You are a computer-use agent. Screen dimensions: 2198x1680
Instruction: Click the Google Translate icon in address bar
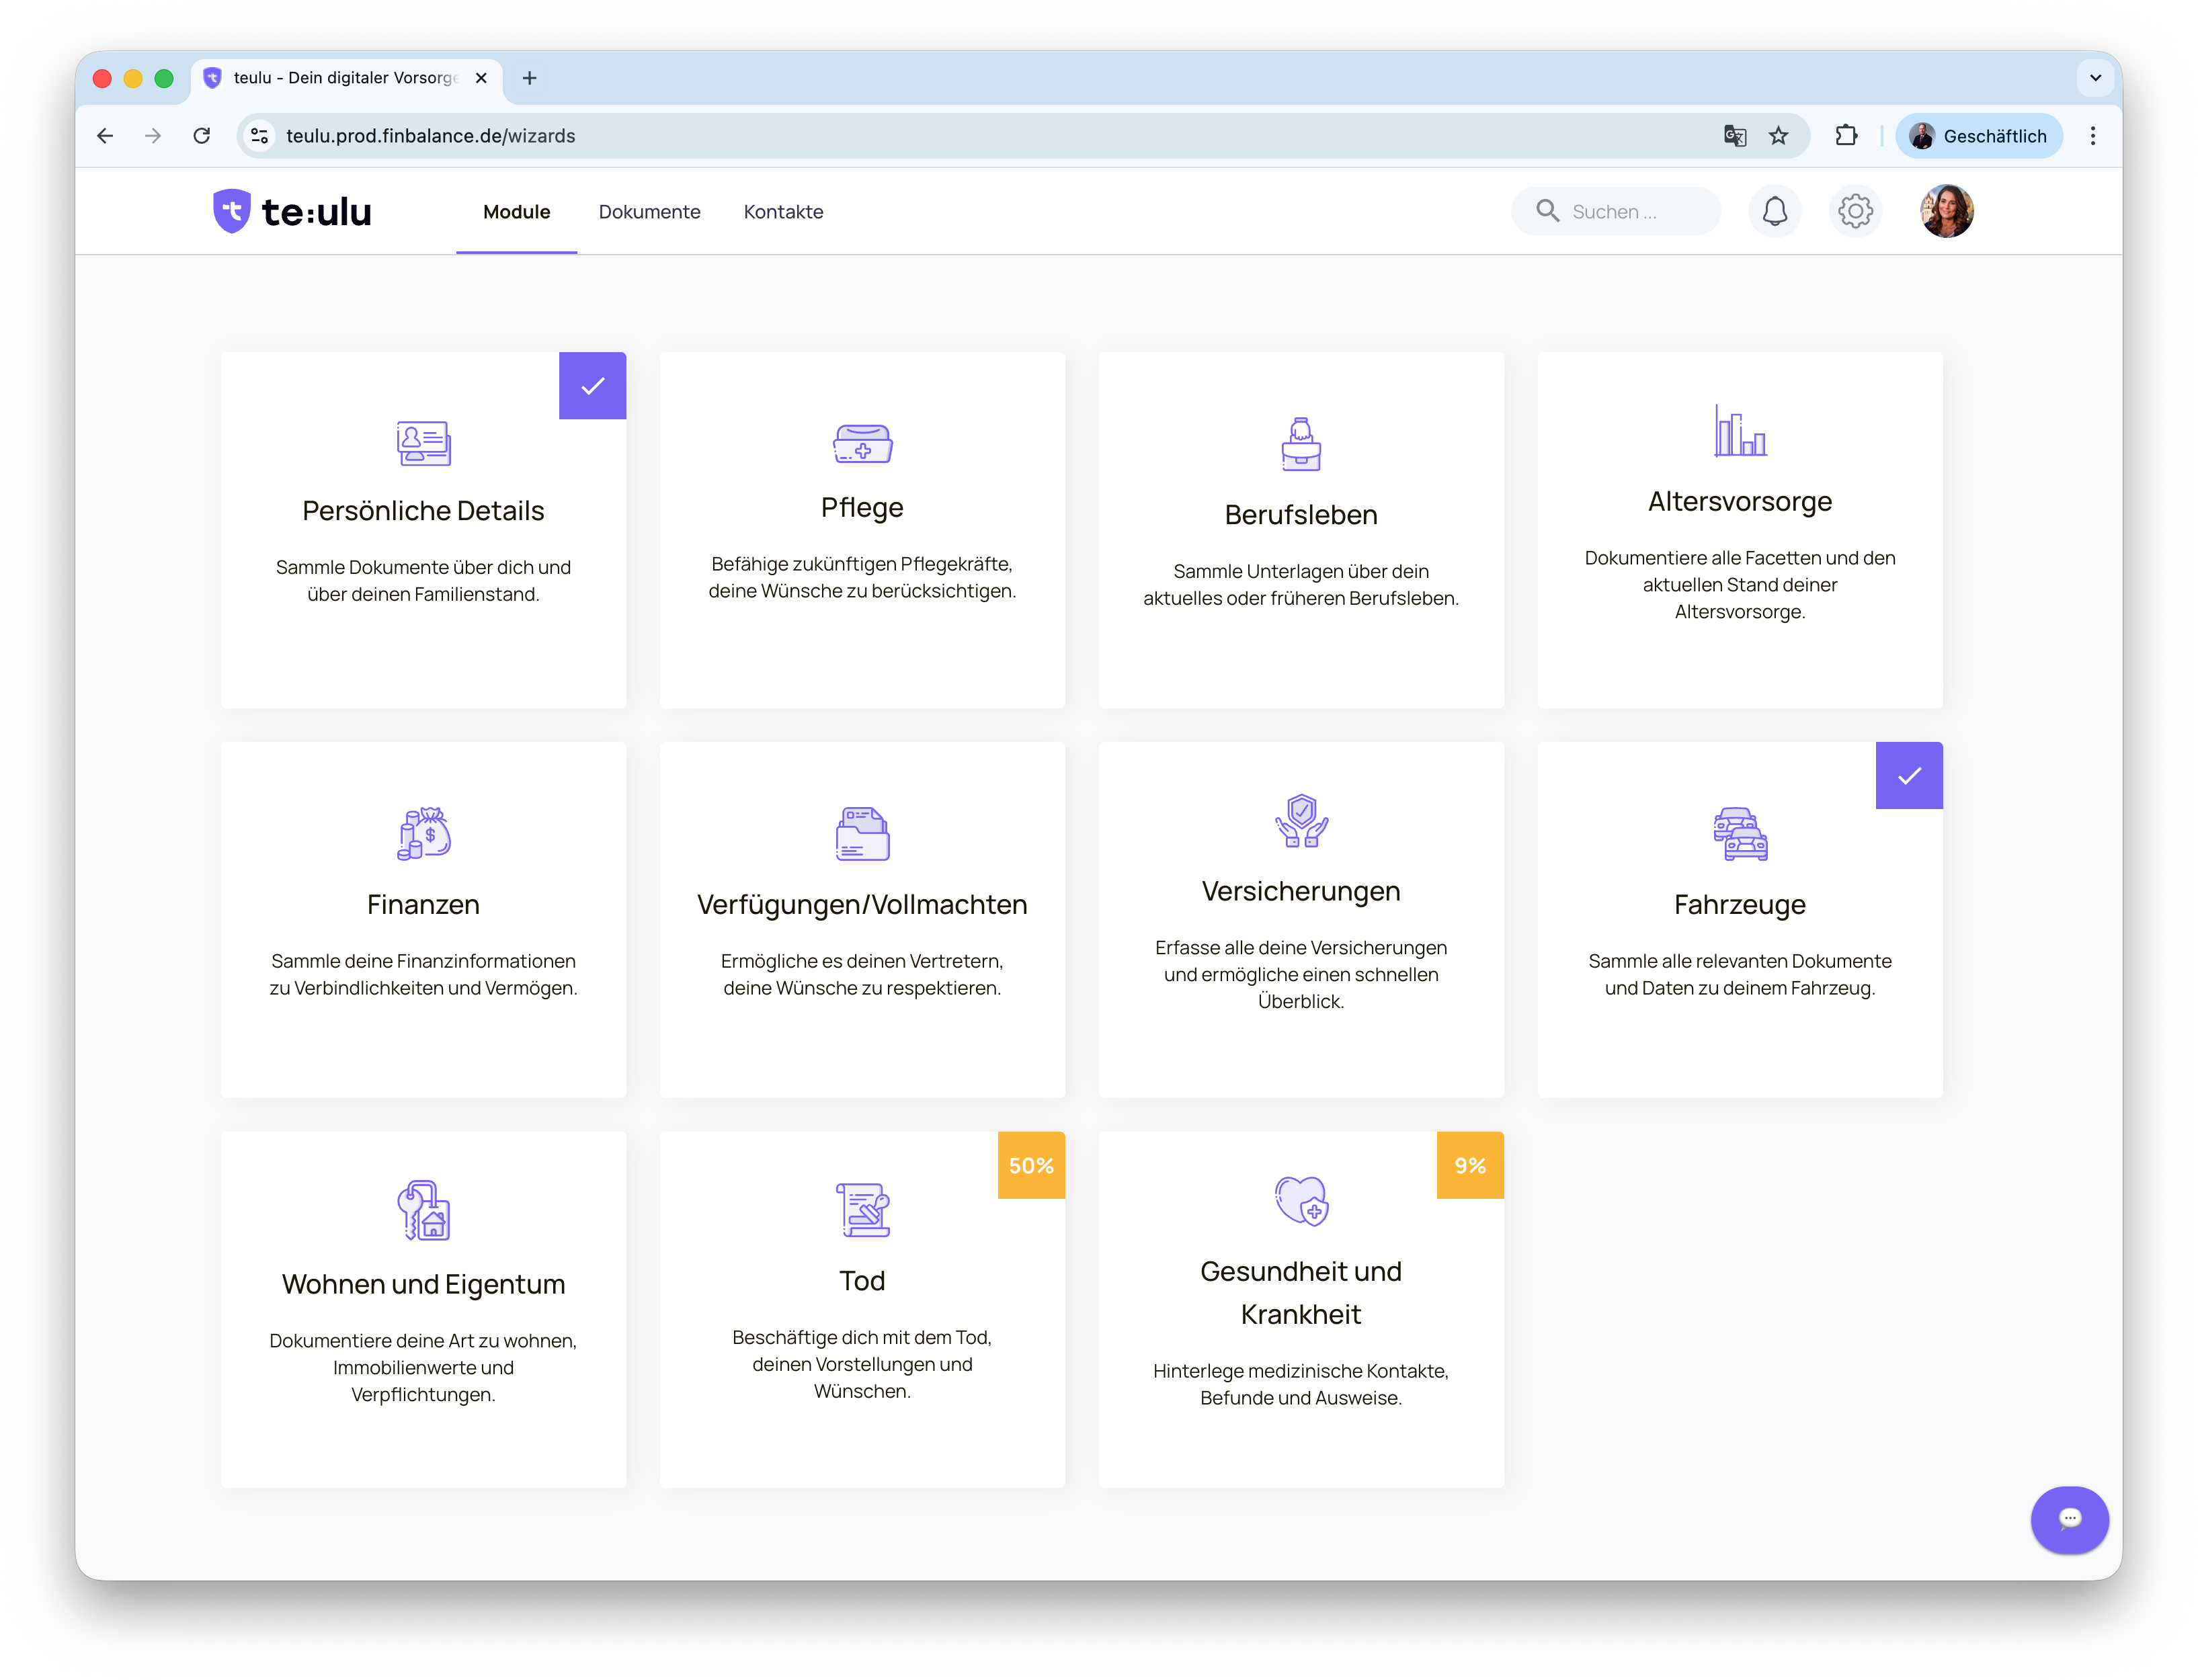coord(1734,136)
